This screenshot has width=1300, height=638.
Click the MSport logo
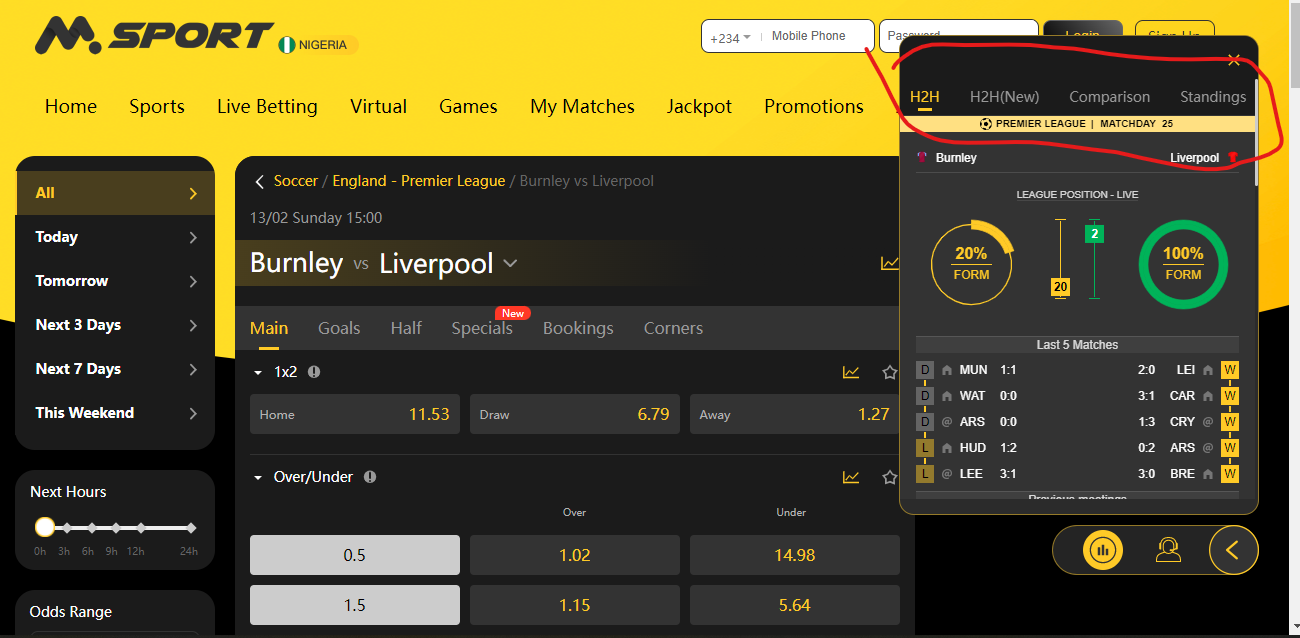tap(154, 36)
